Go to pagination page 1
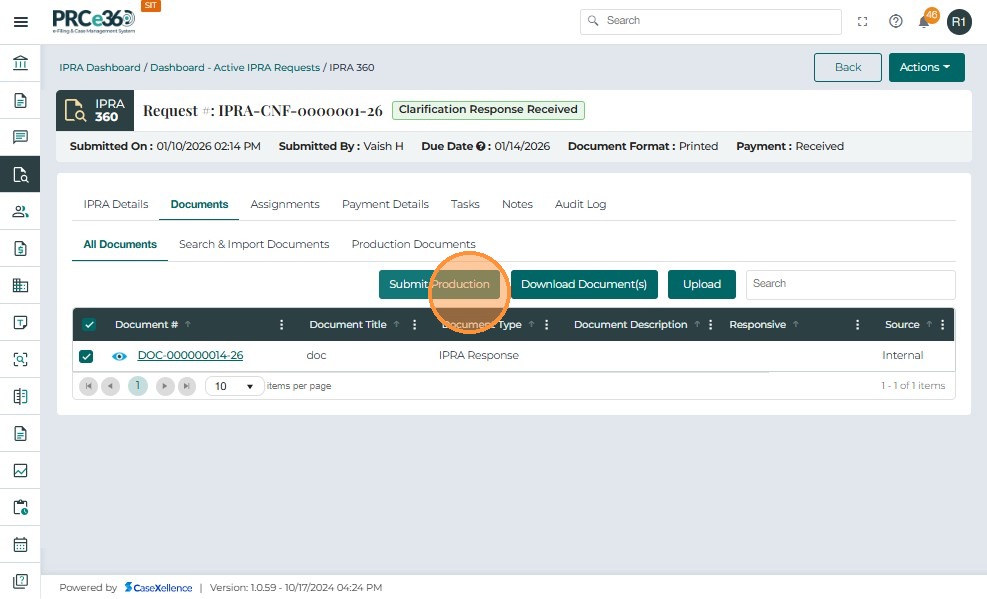 (138, 385)
